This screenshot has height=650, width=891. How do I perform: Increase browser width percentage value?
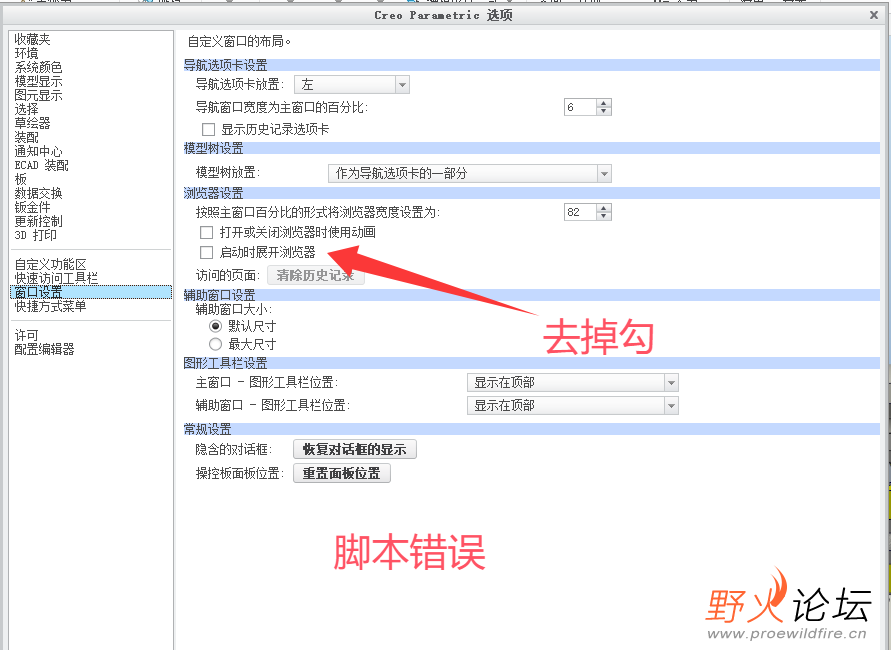[604, 208]
